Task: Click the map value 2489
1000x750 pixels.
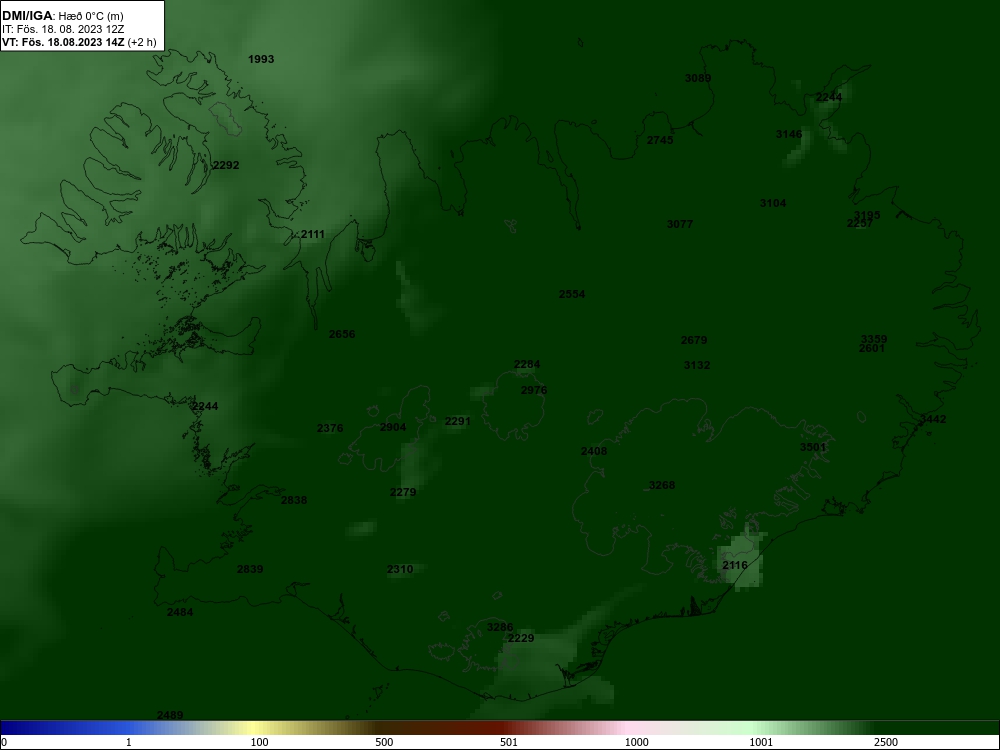Action: coord(170,715)
